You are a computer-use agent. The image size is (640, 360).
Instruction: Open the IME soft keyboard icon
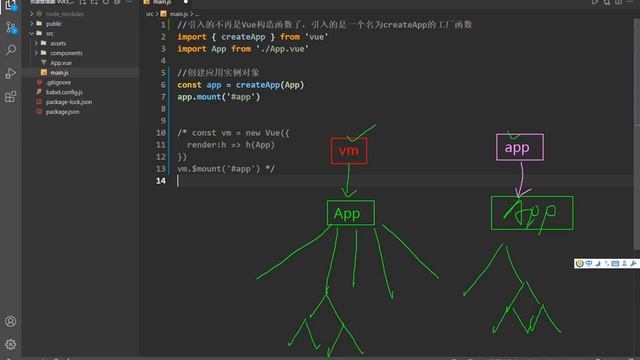tap(616, 264)
